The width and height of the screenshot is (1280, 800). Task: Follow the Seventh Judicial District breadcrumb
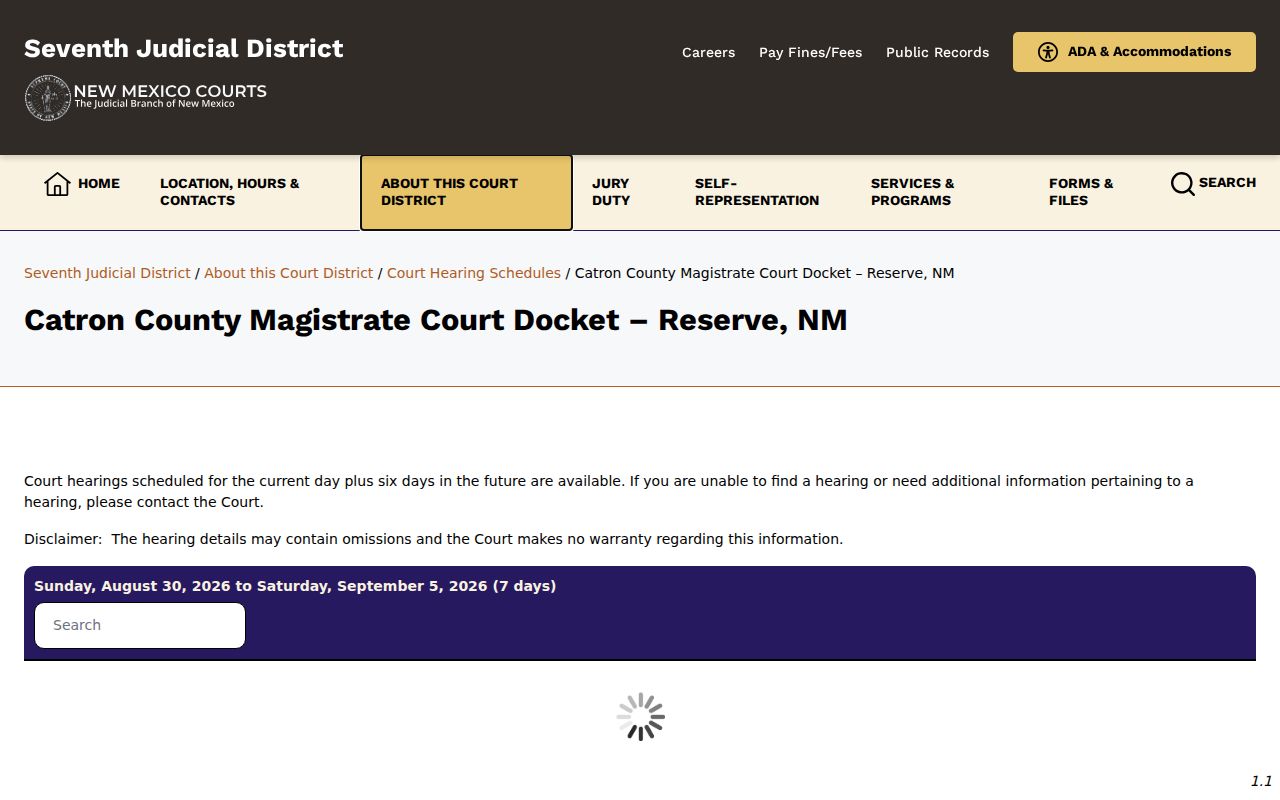pyautogui.click(x=107, y=273)
